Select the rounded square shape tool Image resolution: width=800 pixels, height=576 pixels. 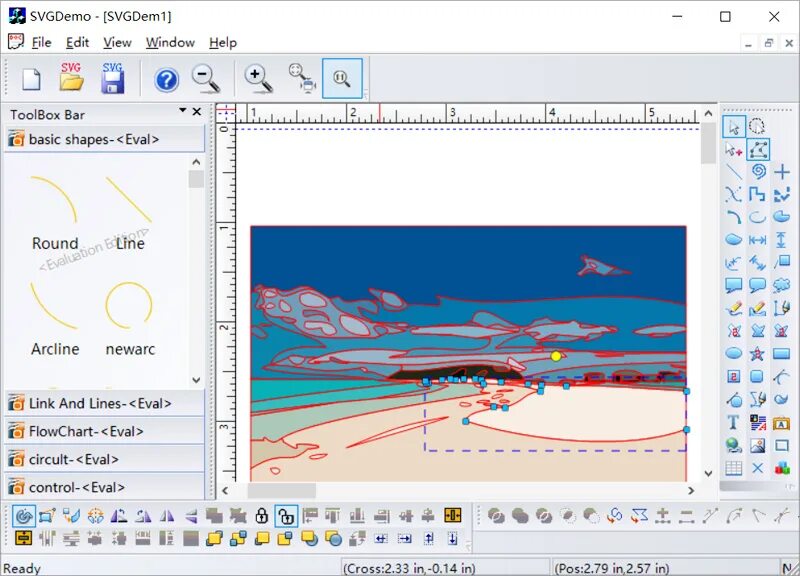(x=758, y=377)
